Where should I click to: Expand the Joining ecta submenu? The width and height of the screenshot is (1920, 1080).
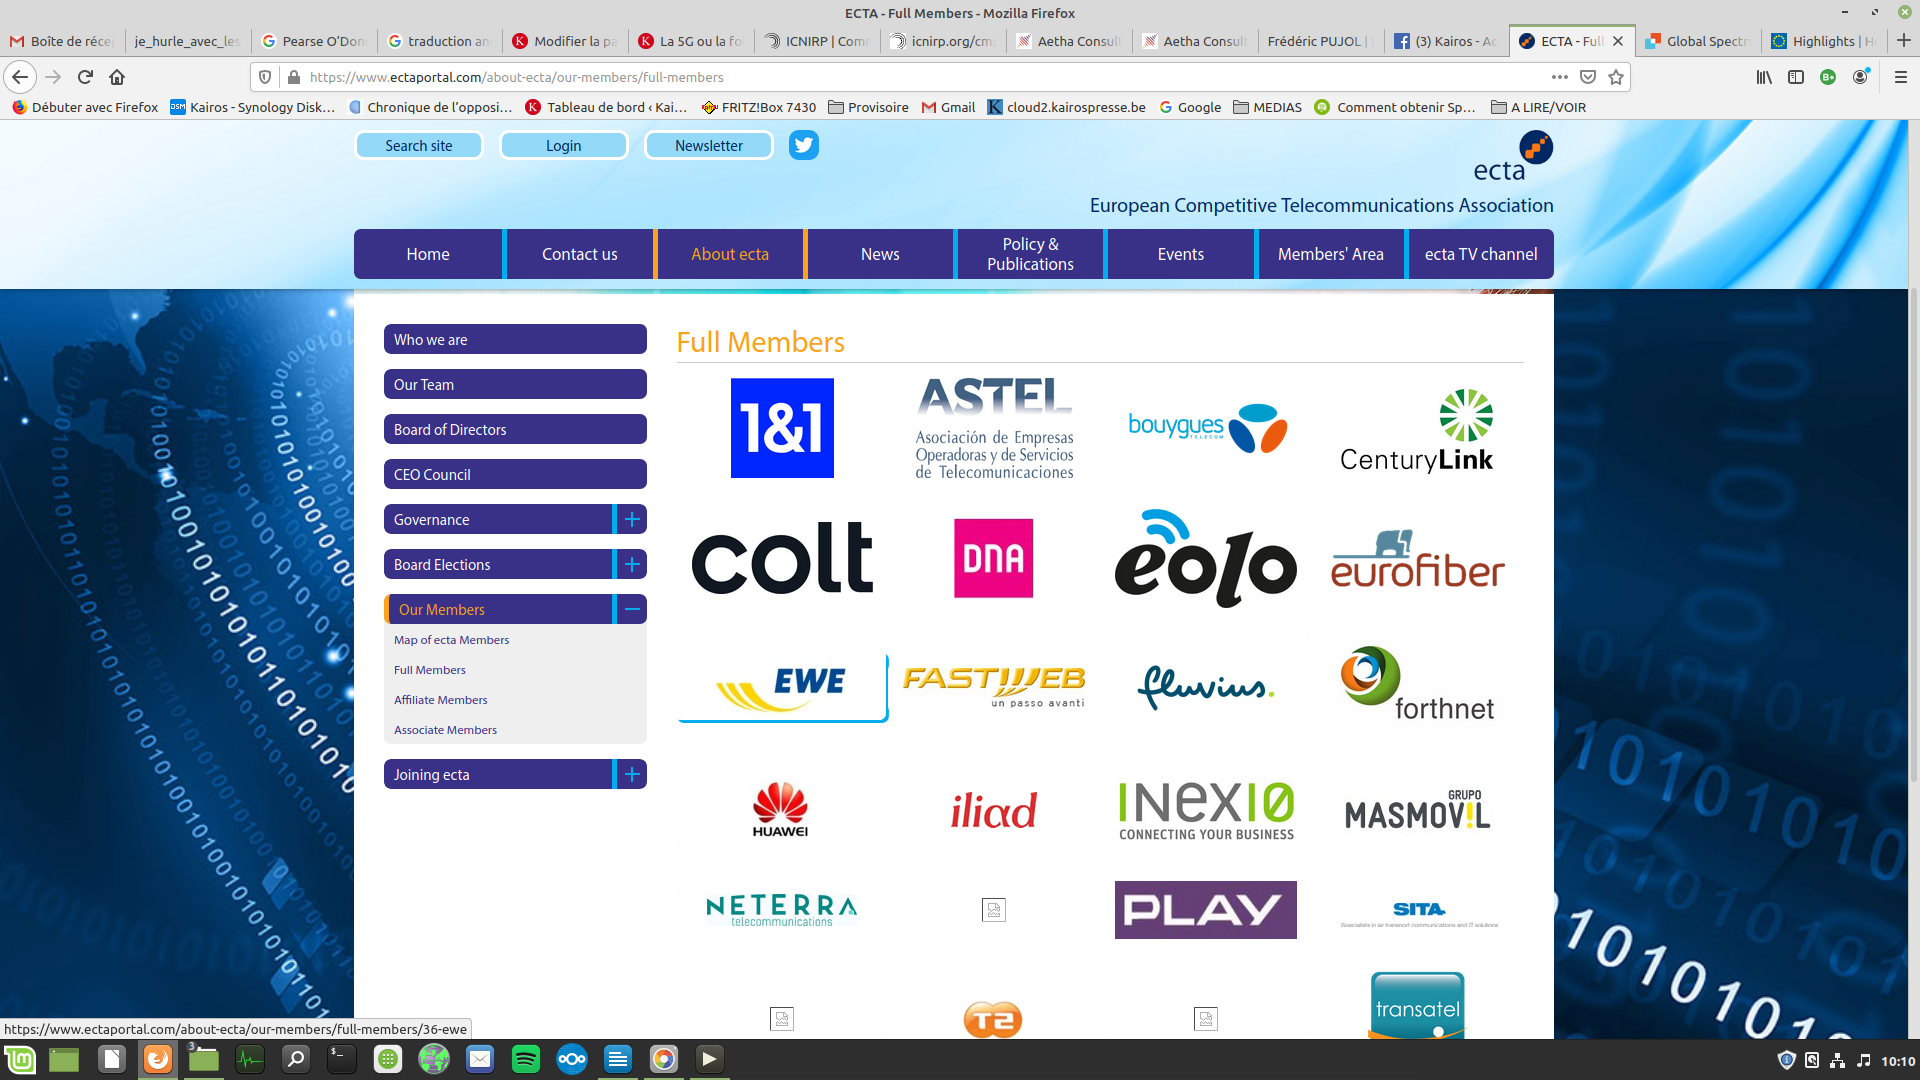(632, 774)
